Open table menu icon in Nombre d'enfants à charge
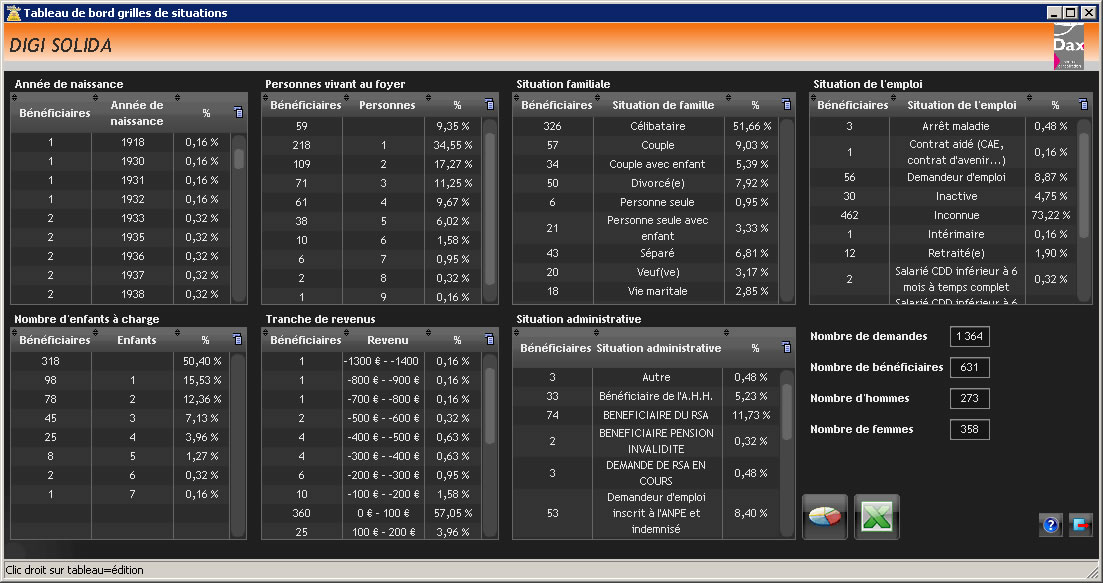The width and height of the screenshot is (1103, 583). 238,340
